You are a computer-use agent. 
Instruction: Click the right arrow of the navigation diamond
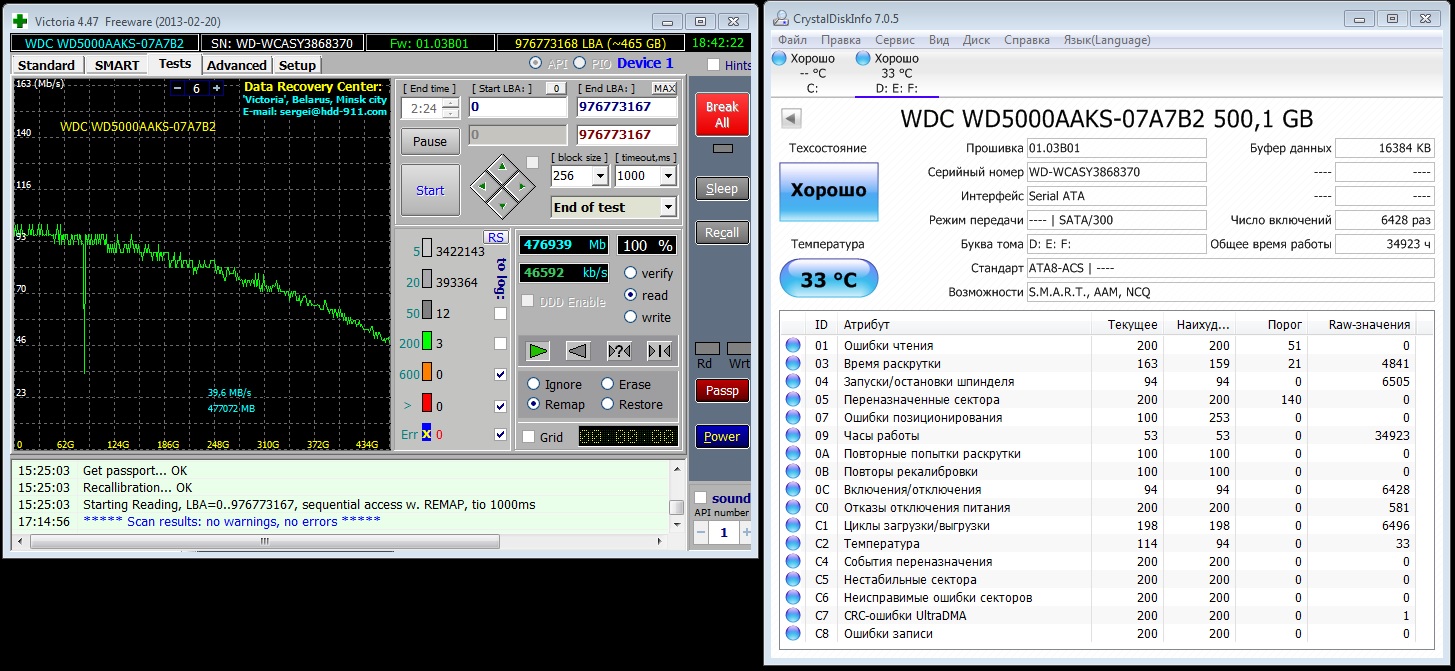click(x=522, y=185)
